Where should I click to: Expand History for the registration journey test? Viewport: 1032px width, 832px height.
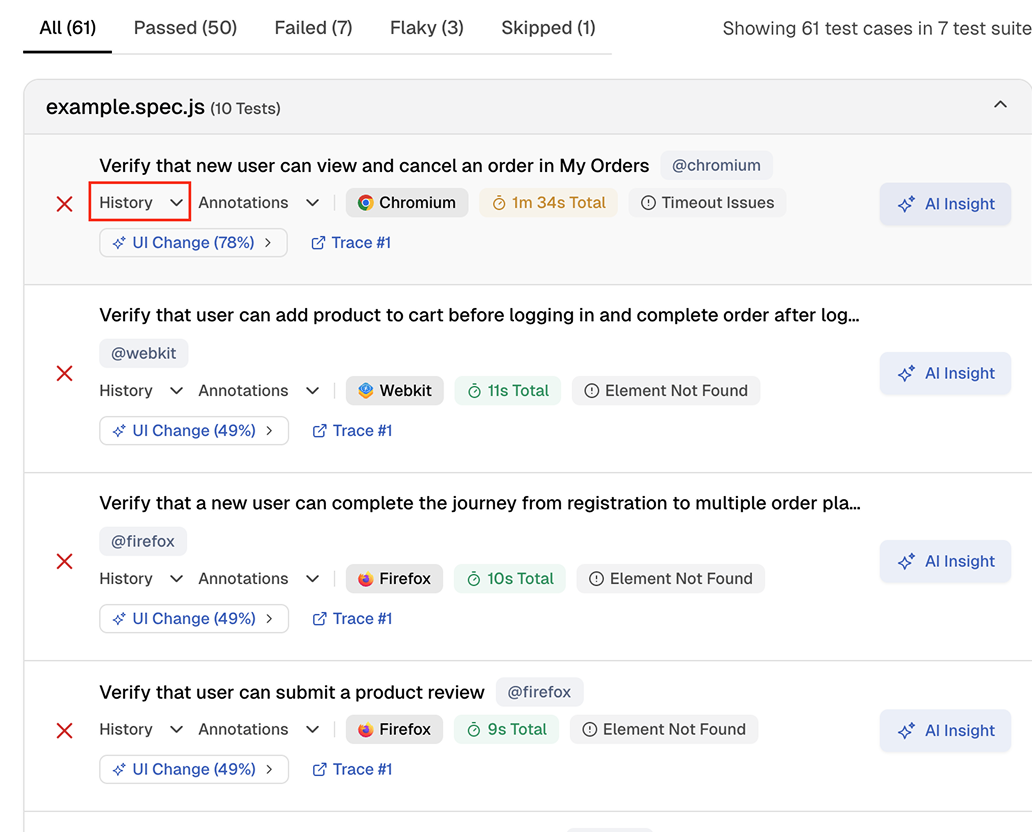[x=141, y=579]
